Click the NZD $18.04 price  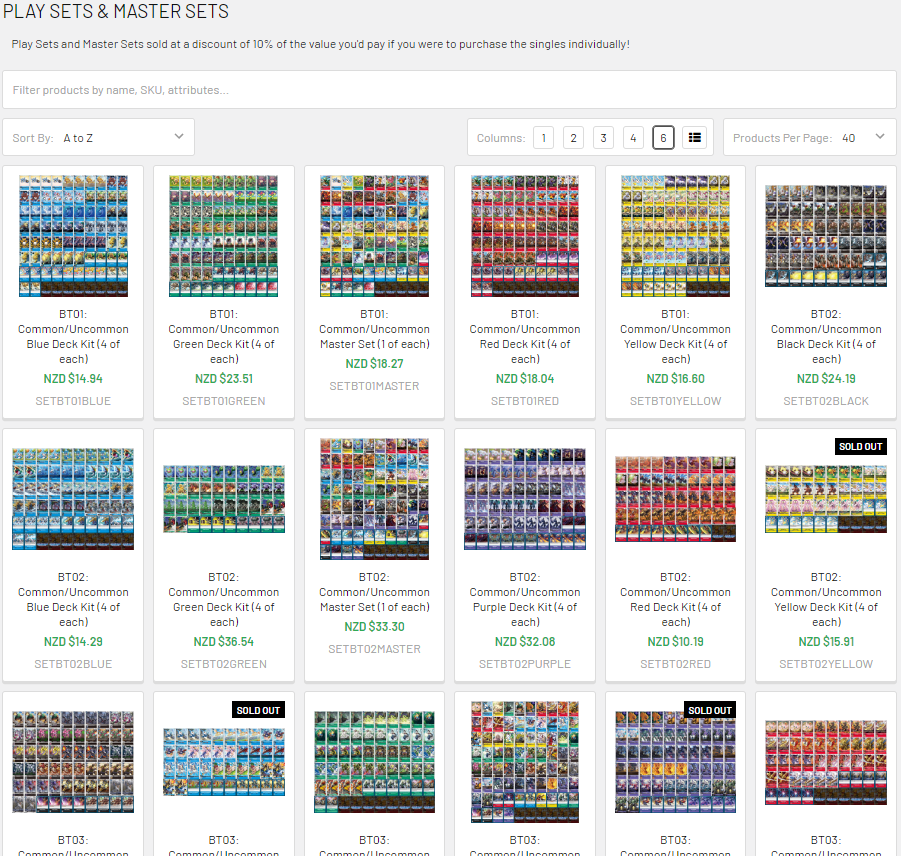525,379
